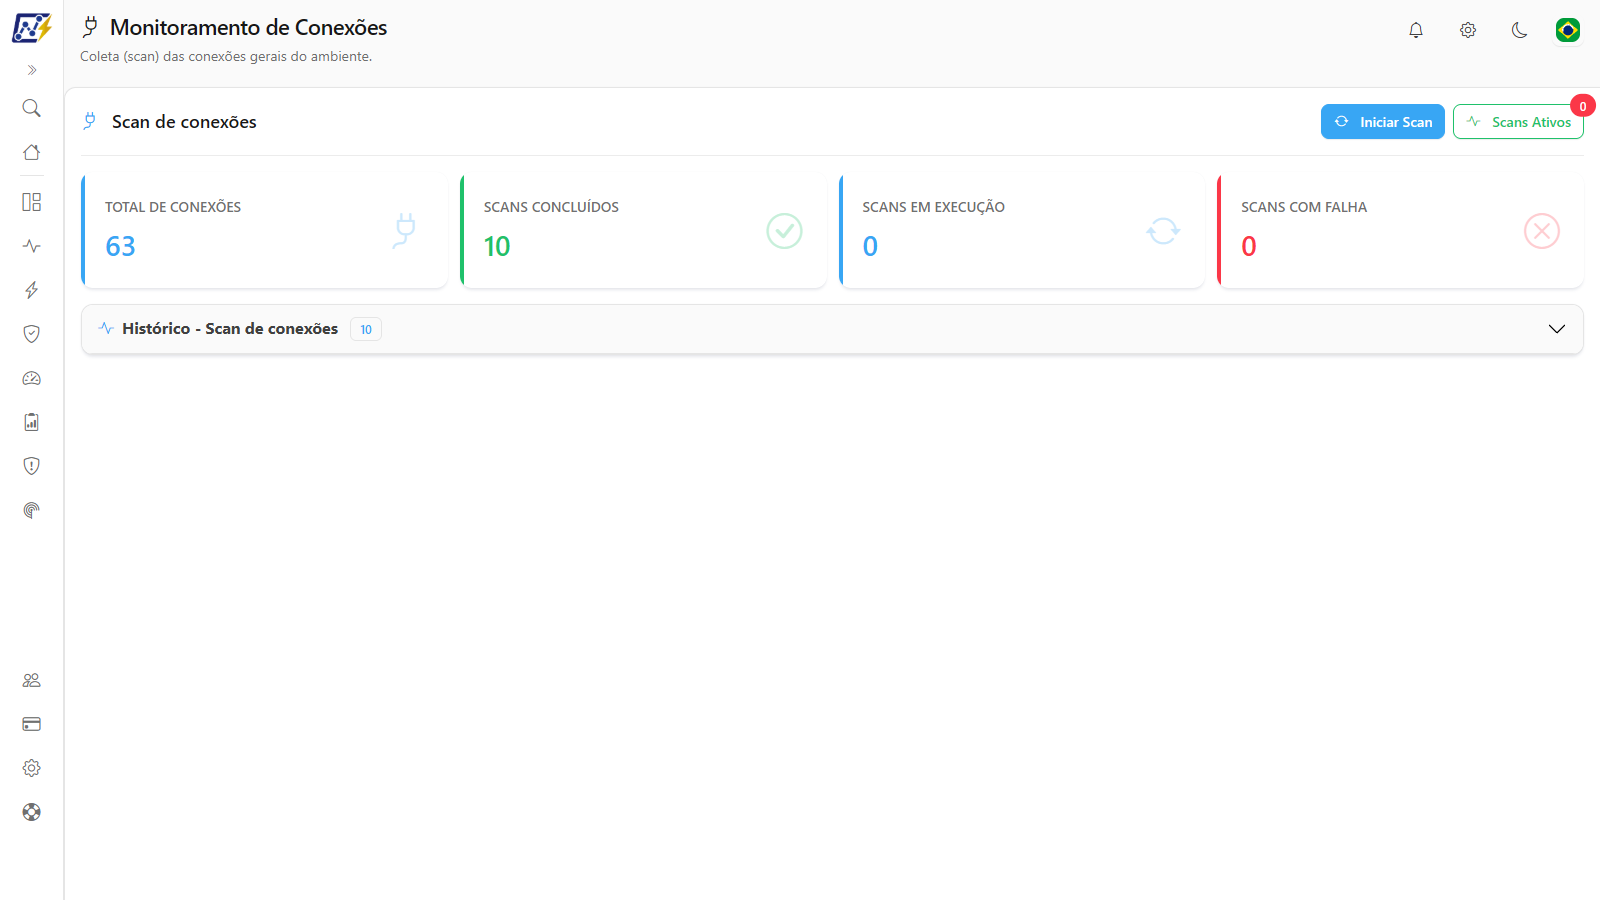1600x900 pixels.
Task: Click the Scan de conexões section heading
Action: [x=184, y=122]
